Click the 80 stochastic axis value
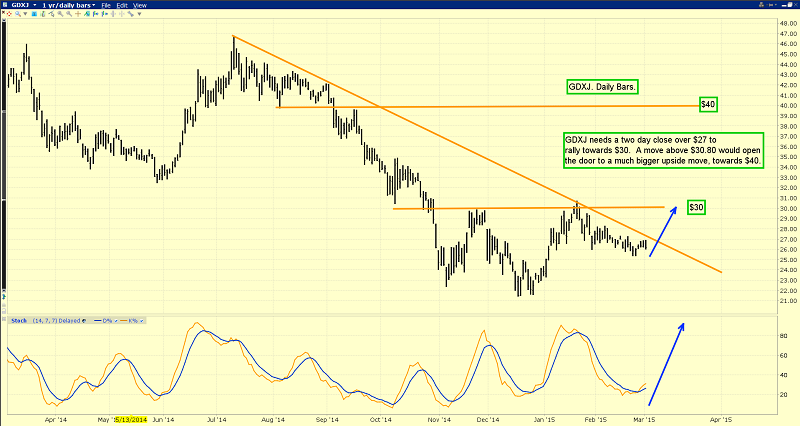This screenshot has width=800, height=426. 783,336
